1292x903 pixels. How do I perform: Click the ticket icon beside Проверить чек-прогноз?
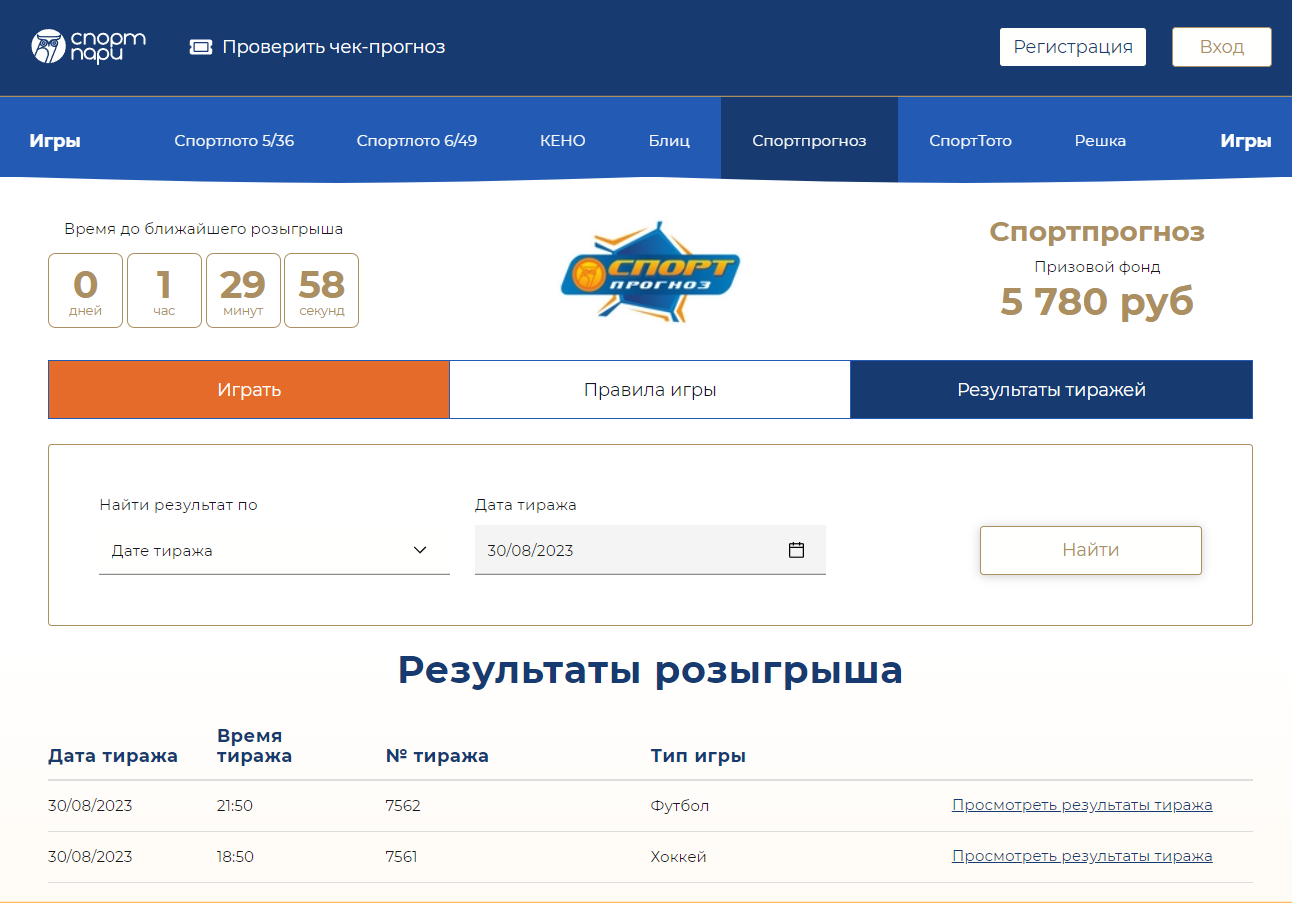(201, 47)
